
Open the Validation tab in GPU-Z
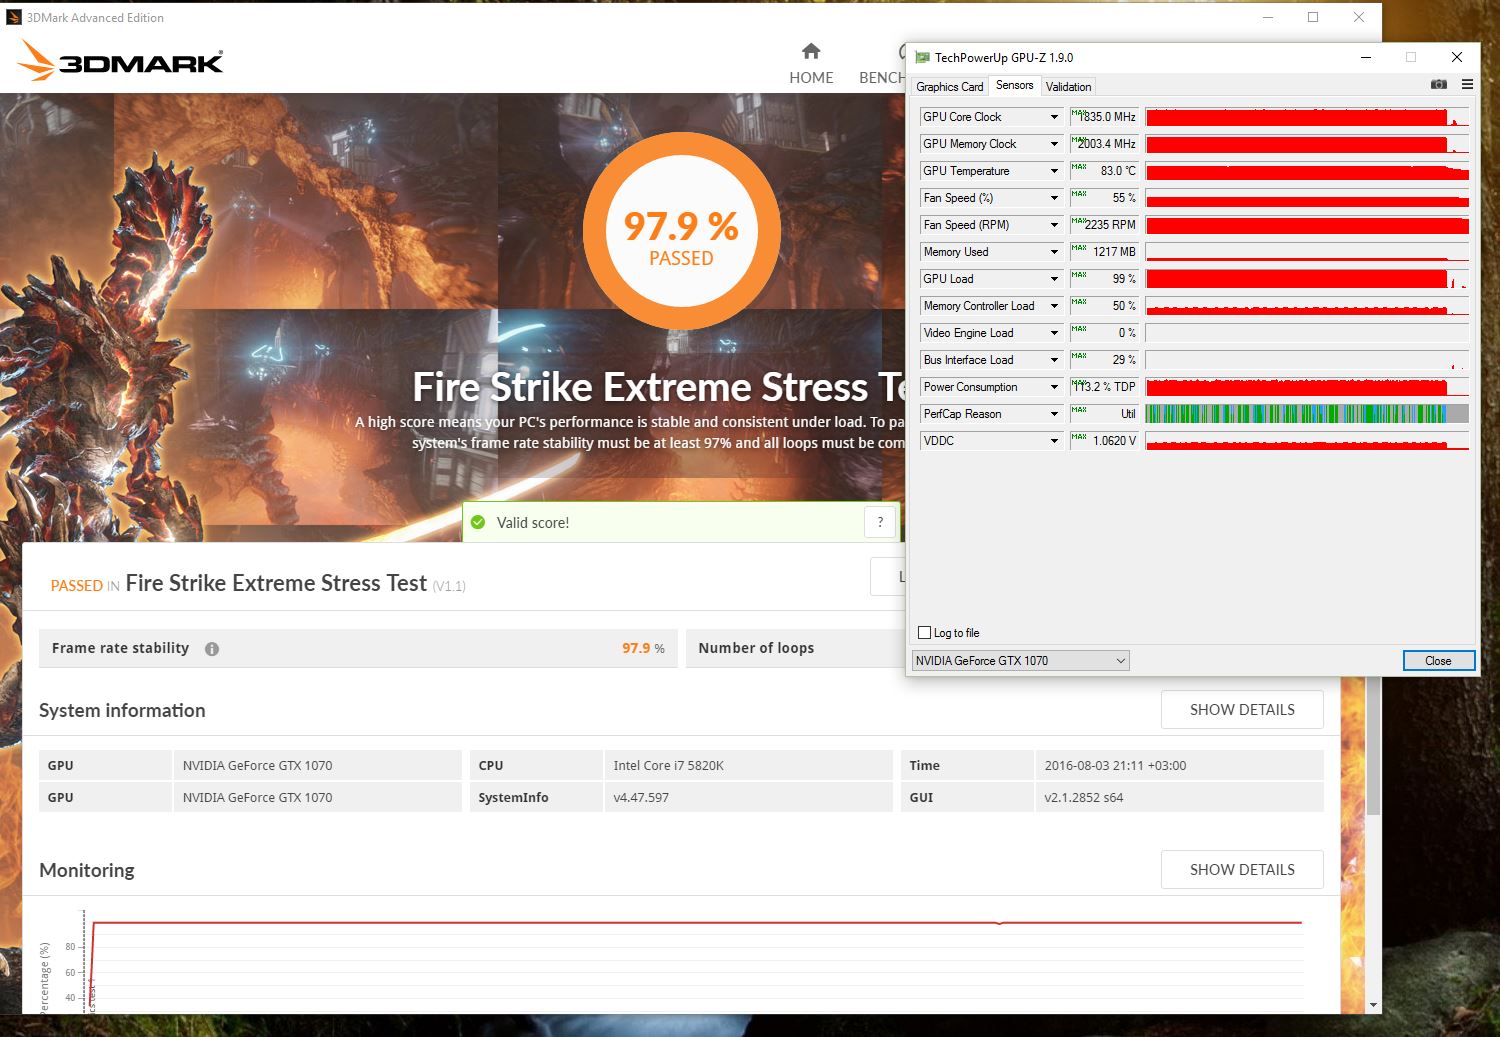pyautogui.click(x=1068, y=87)
